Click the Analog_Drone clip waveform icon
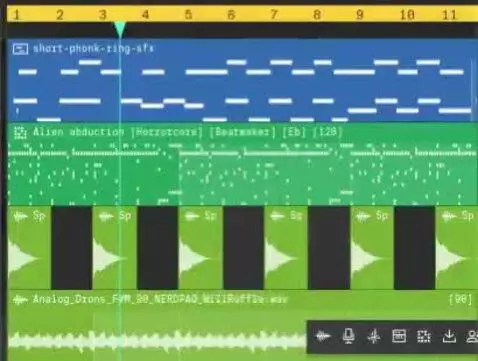The height and width of the screenshot is (361, 478). click(x=20, y=300)
